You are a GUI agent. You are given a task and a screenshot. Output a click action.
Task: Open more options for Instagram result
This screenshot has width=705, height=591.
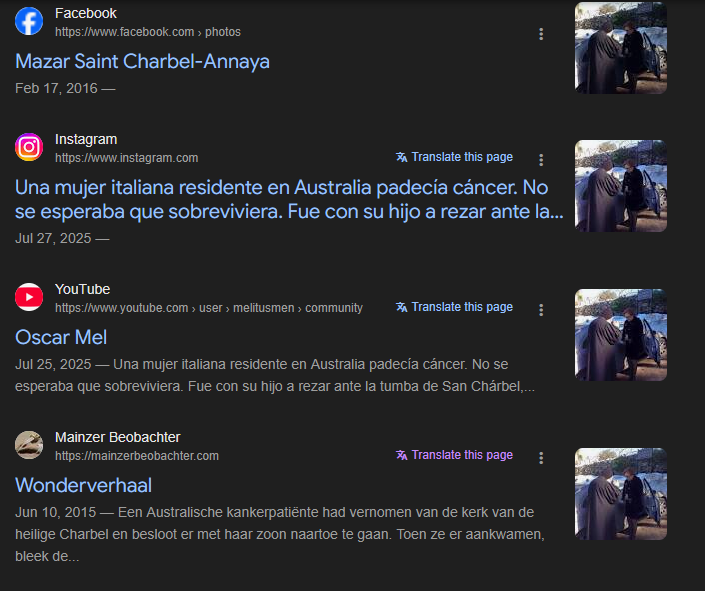pyautogui.click(x=541, y=160)
